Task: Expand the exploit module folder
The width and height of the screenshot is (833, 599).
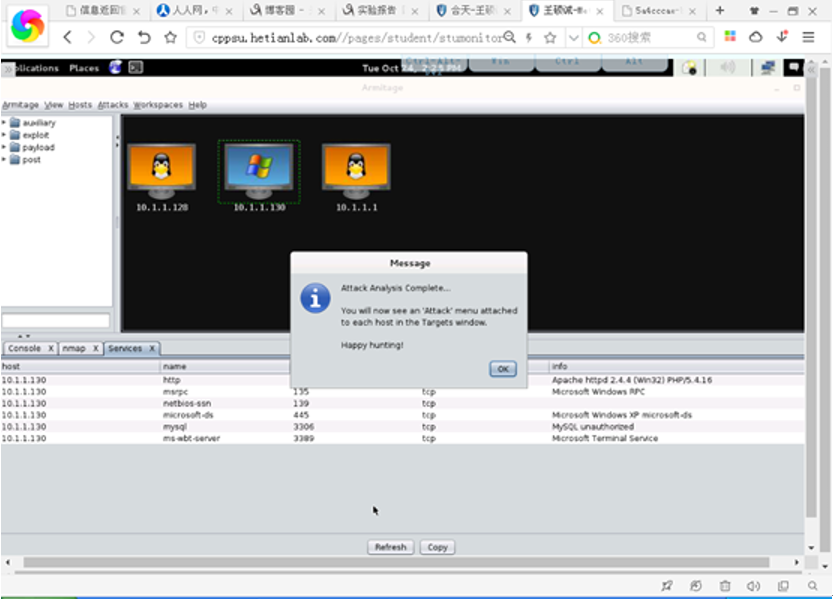Action: coord(4,135)
